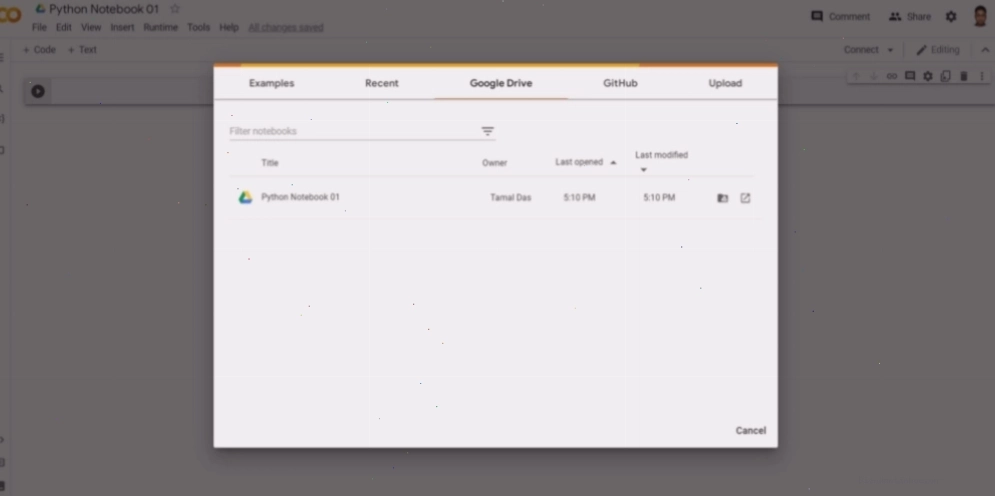This screenshot has height=497, width=995.
Task: Open the settings gear in header
Action: (x=951, y=17)
